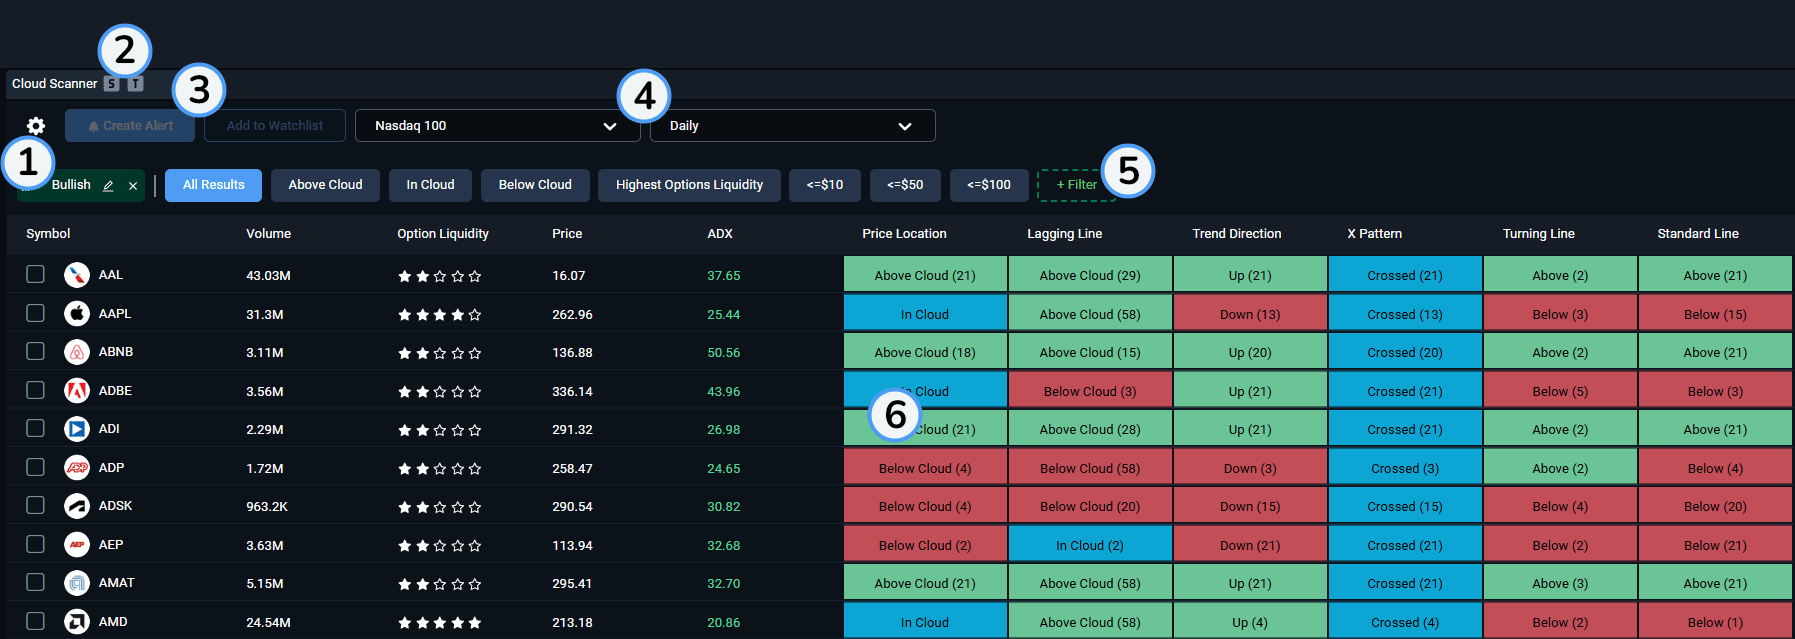Select the ABNB row checkbox

35,351
